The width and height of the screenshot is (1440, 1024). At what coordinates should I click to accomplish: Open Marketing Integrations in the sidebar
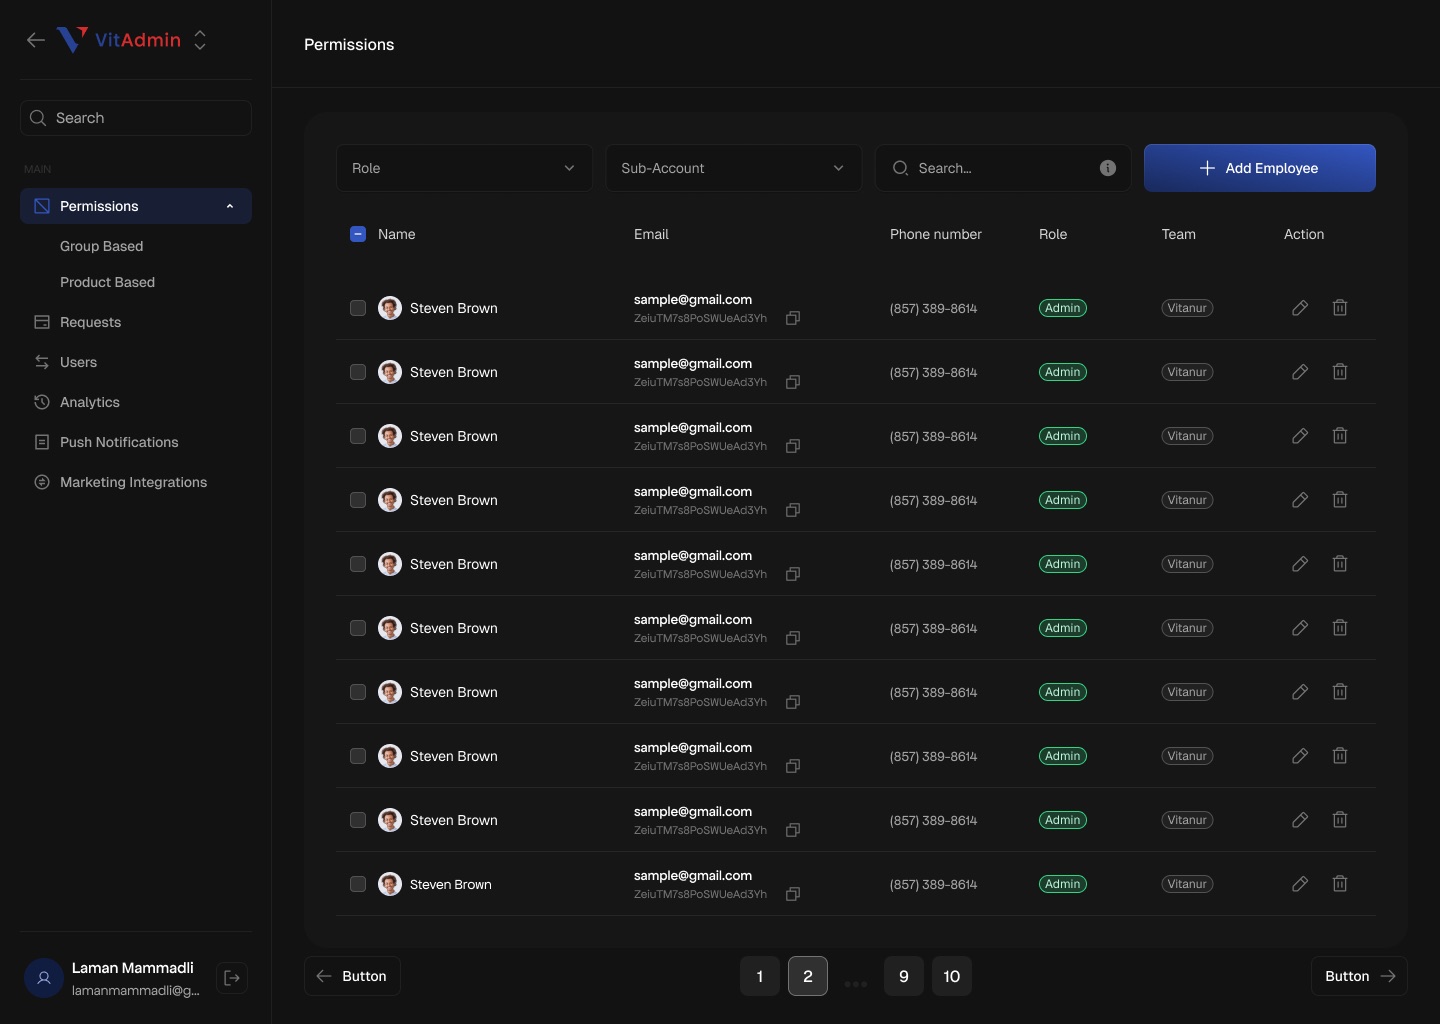[136, 482]
